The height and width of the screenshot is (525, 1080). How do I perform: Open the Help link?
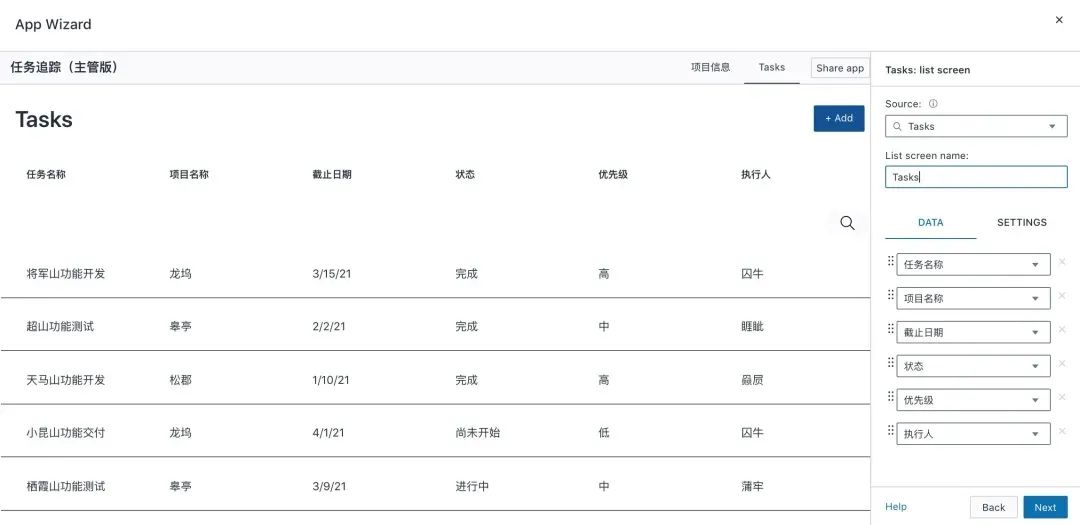tap(895, 506)
